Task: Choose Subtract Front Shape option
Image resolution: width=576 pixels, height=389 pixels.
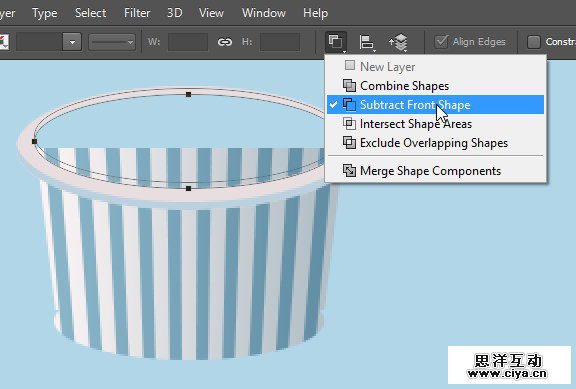Action: [435, 105]
